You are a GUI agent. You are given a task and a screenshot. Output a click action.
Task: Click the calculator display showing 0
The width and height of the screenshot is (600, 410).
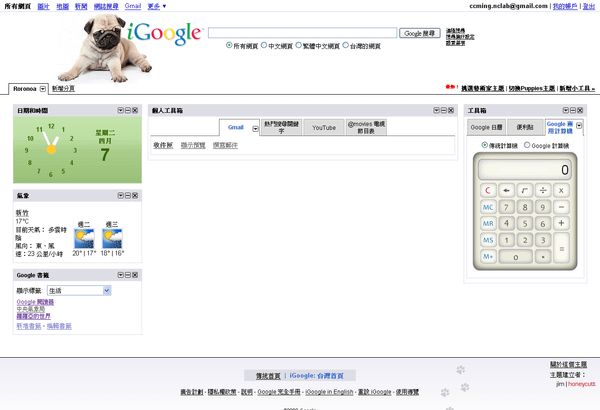(x=525, y=169)
